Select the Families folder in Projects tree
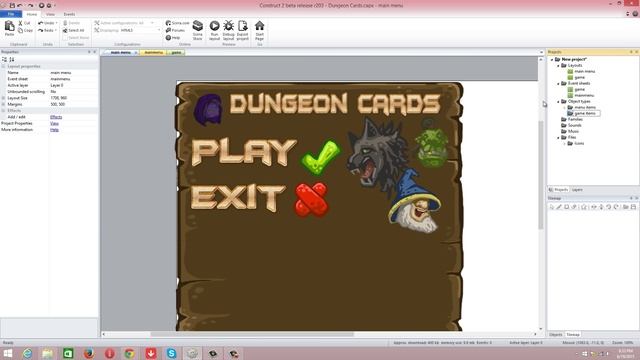Image resolution: width=640 pixels, height=360 pixels. tap(575, 119)
